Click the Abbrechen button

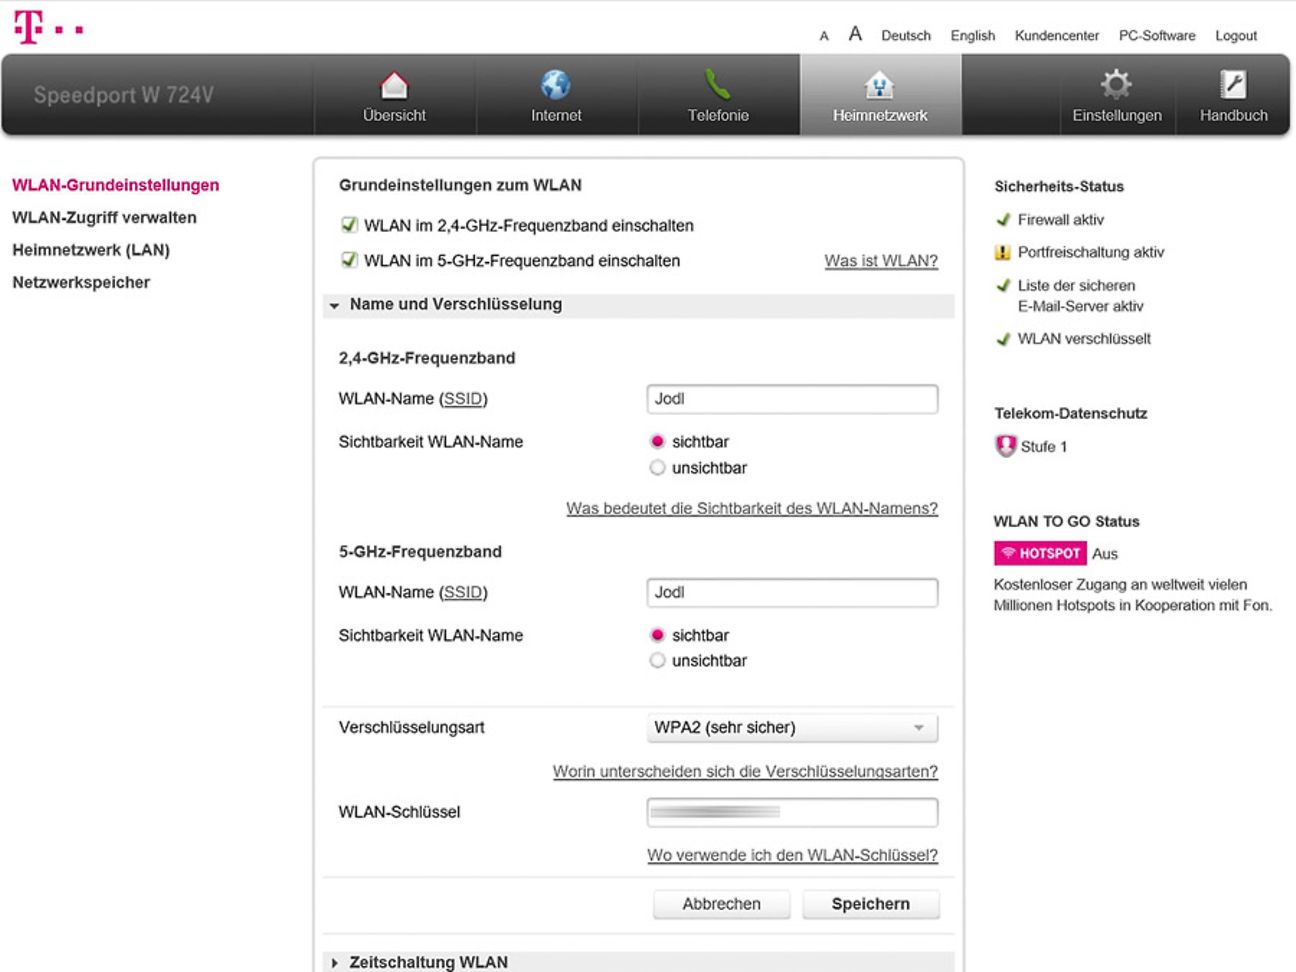coord(722,904)
